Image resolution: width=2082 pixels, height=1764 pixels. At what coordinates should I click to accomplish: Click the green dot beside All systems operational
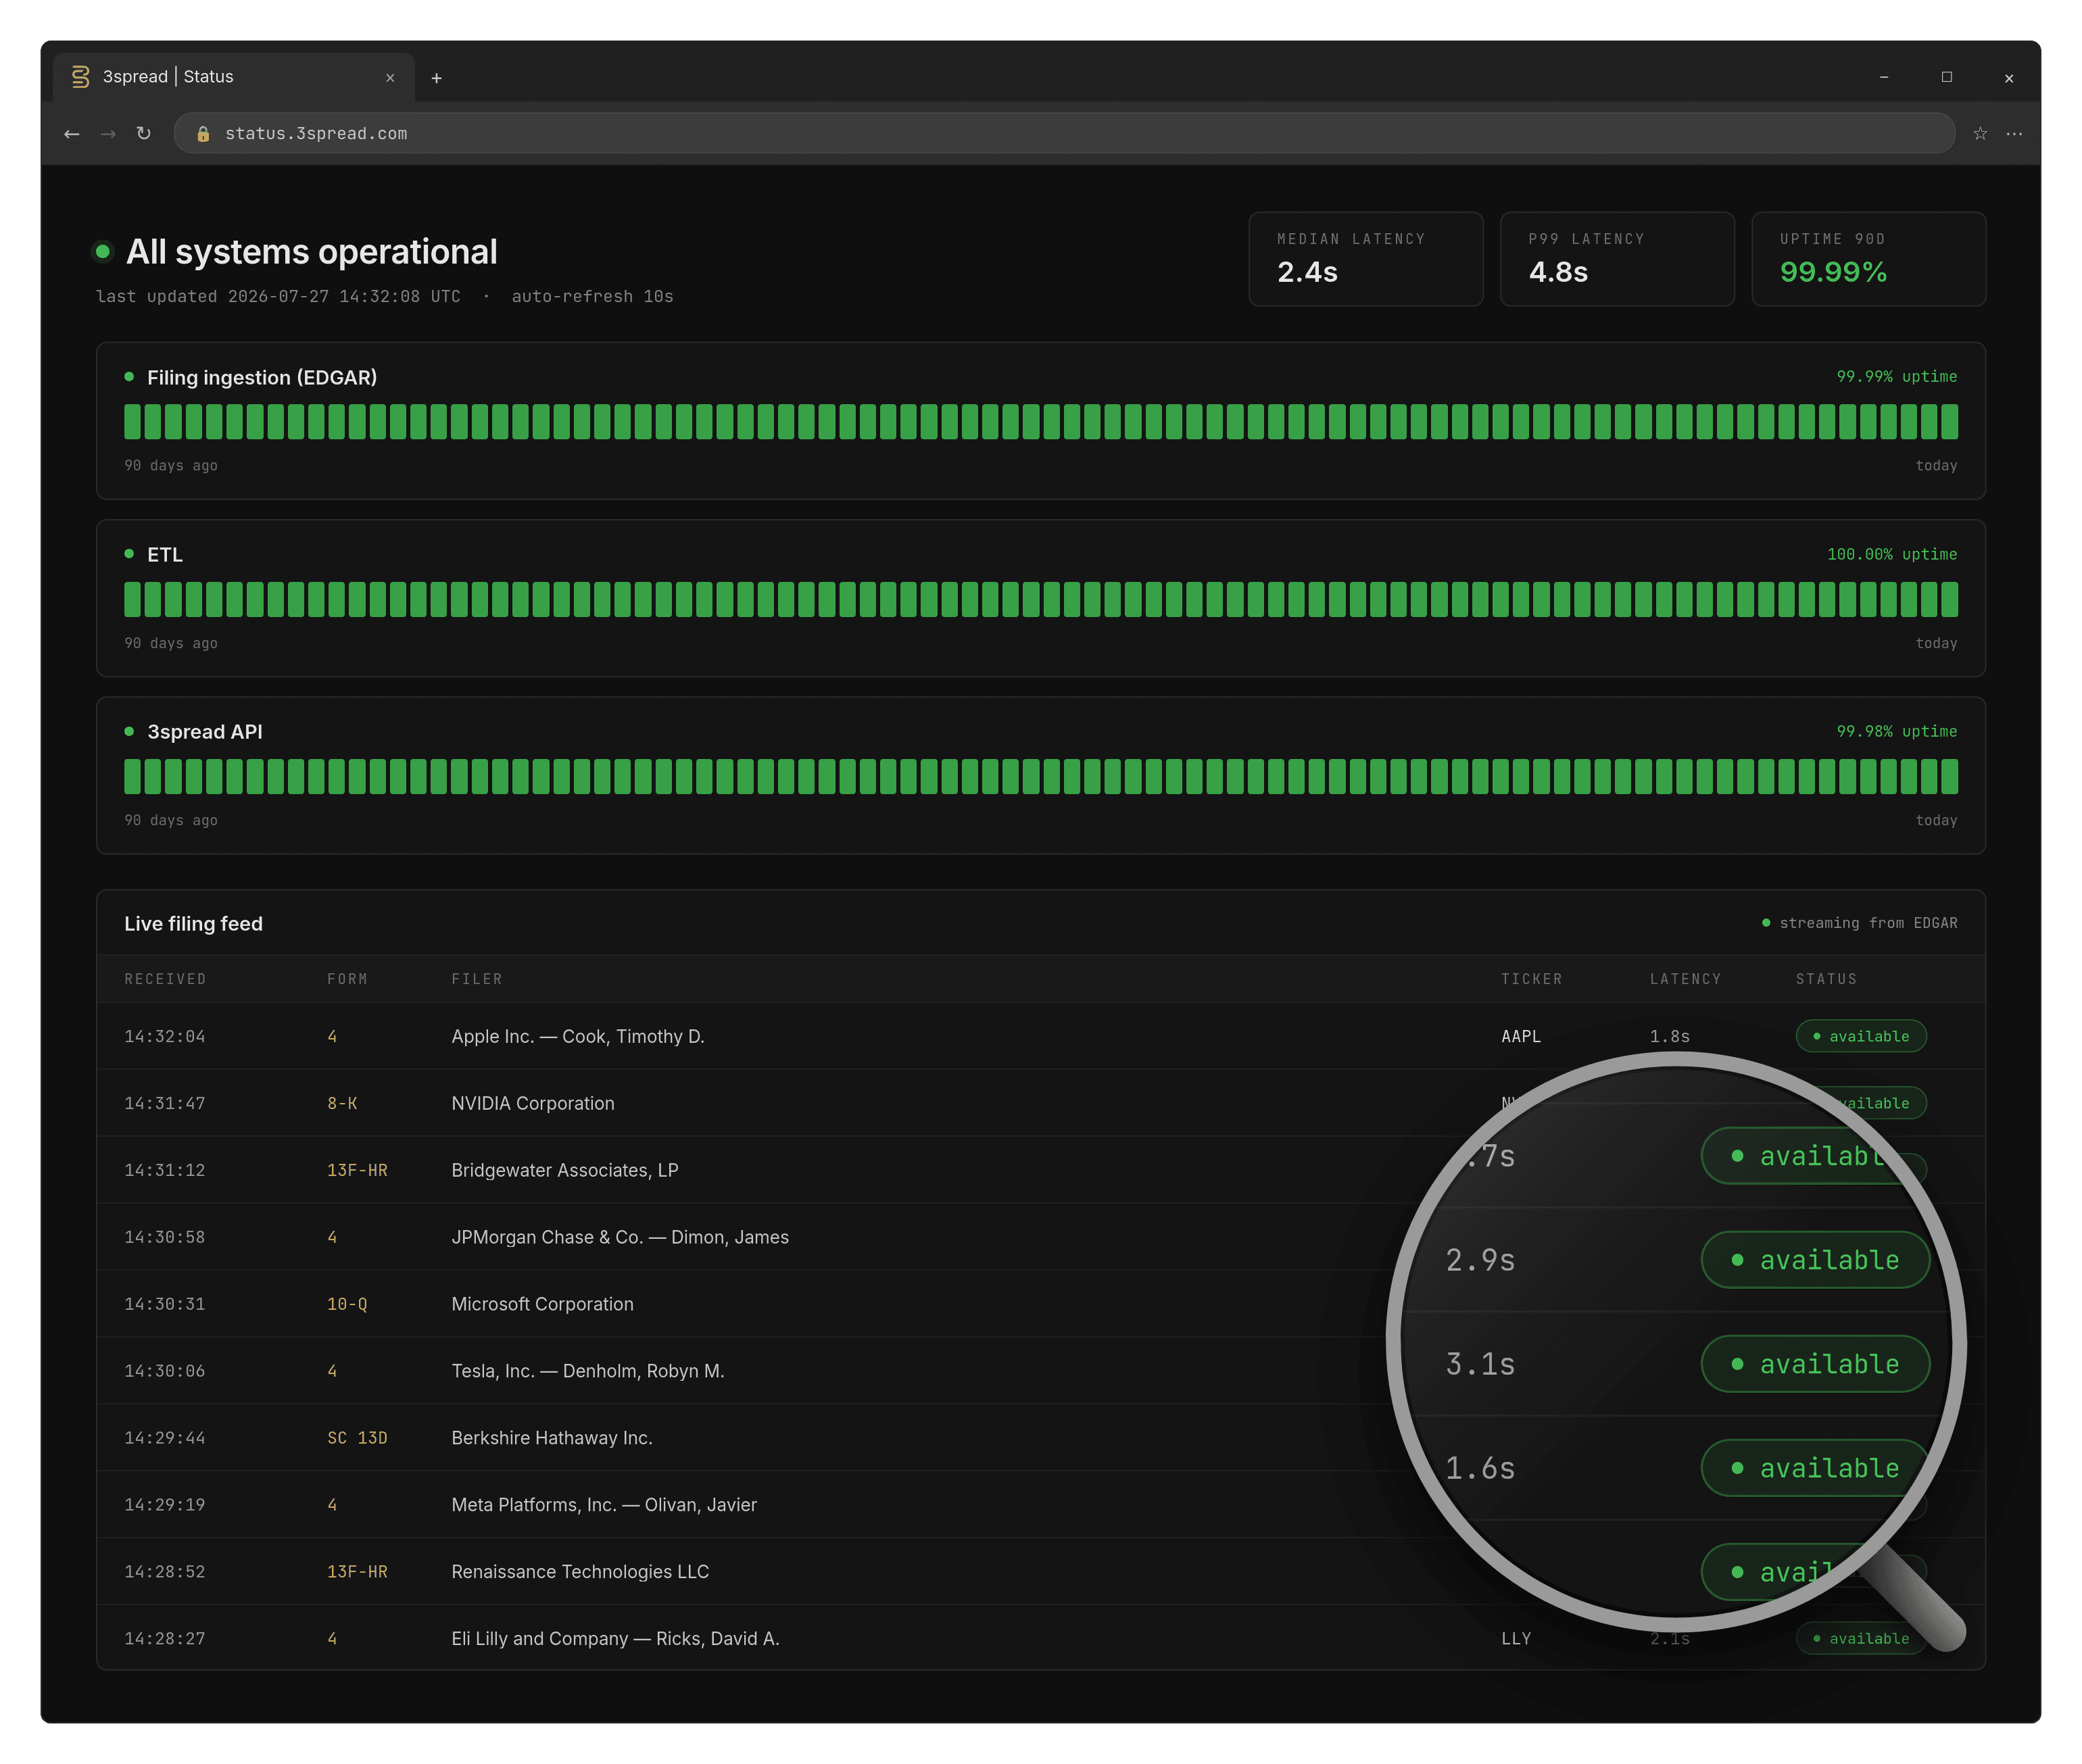pos(102,252)
